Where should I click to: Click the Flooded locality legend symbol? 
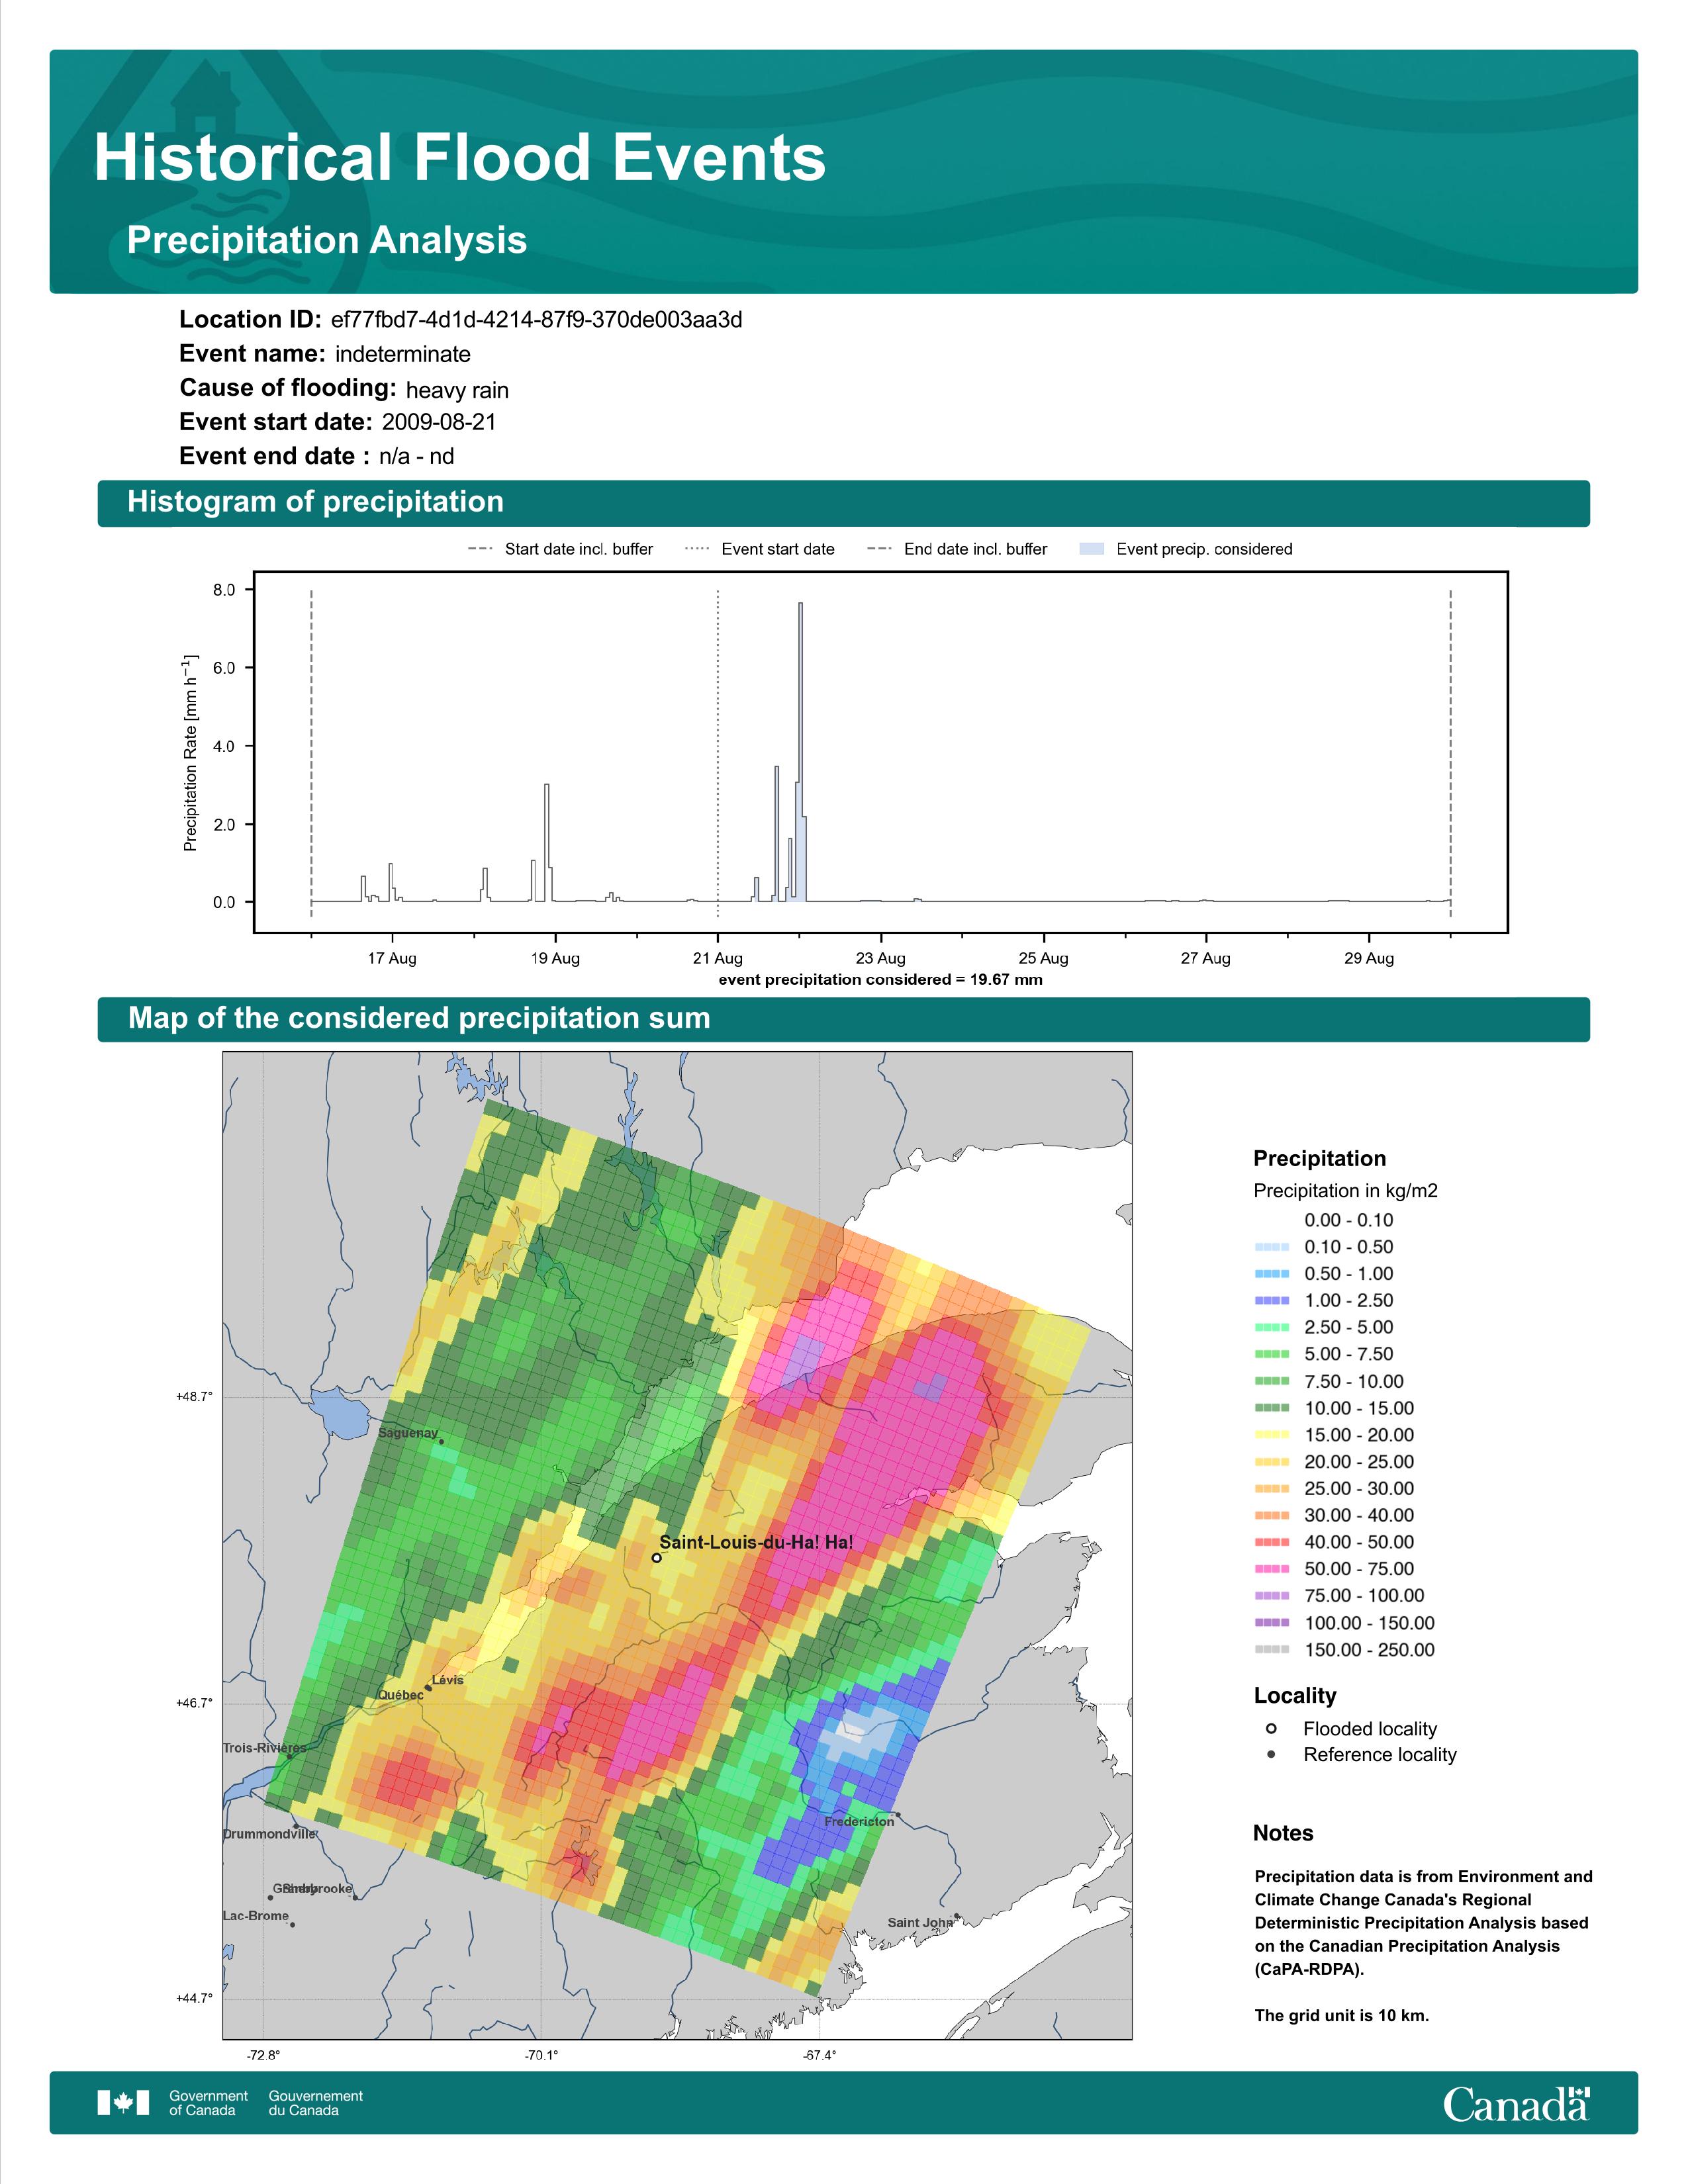pyautogui.click(x=1271, y=1728)
